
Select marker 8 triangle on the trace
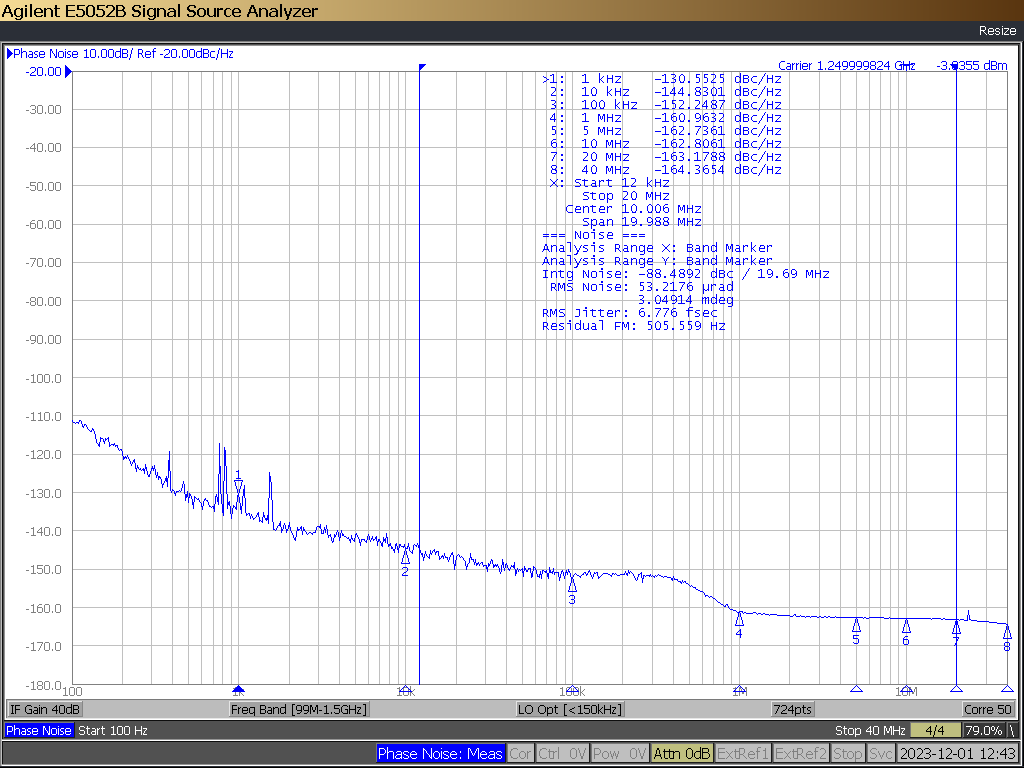[x=1006, y=632]
